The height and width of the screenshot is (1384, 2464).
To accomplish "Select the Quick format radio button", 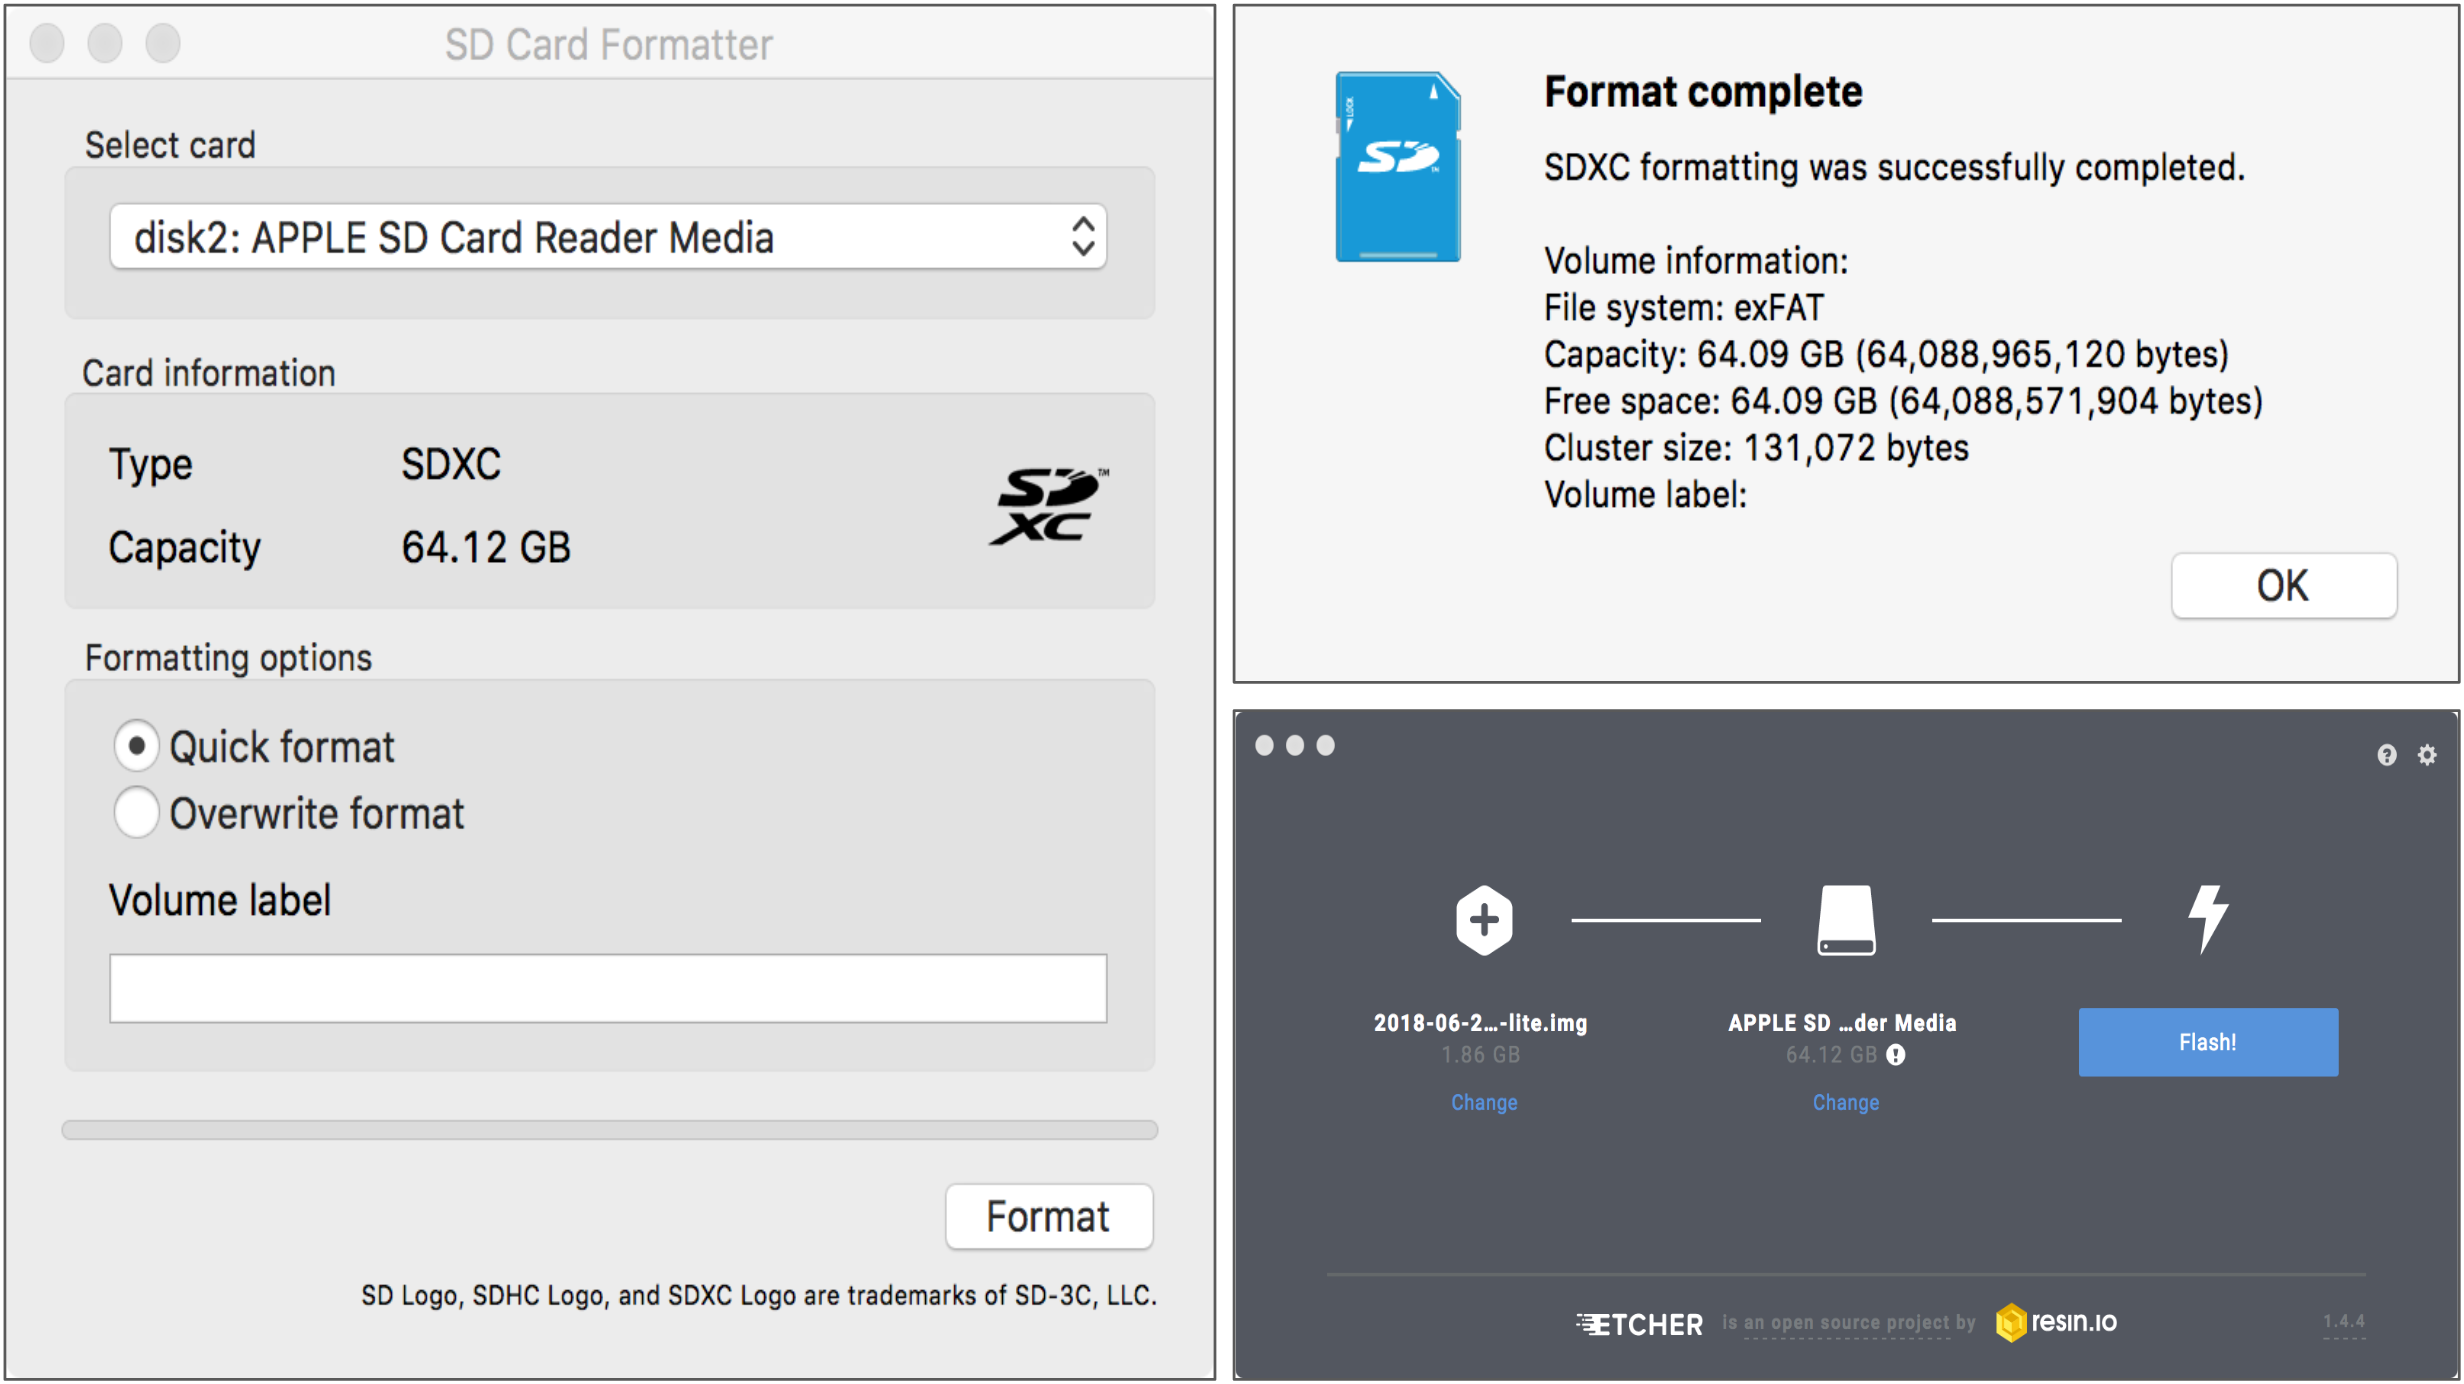I will 136,746.
